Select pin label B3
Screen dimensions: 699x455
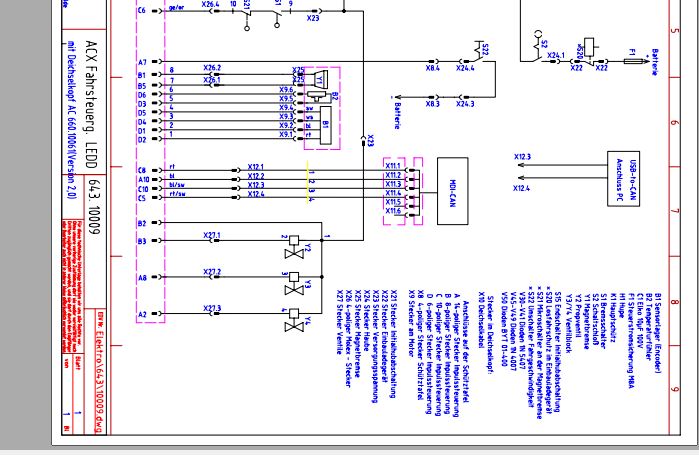(x=142, y=241)
